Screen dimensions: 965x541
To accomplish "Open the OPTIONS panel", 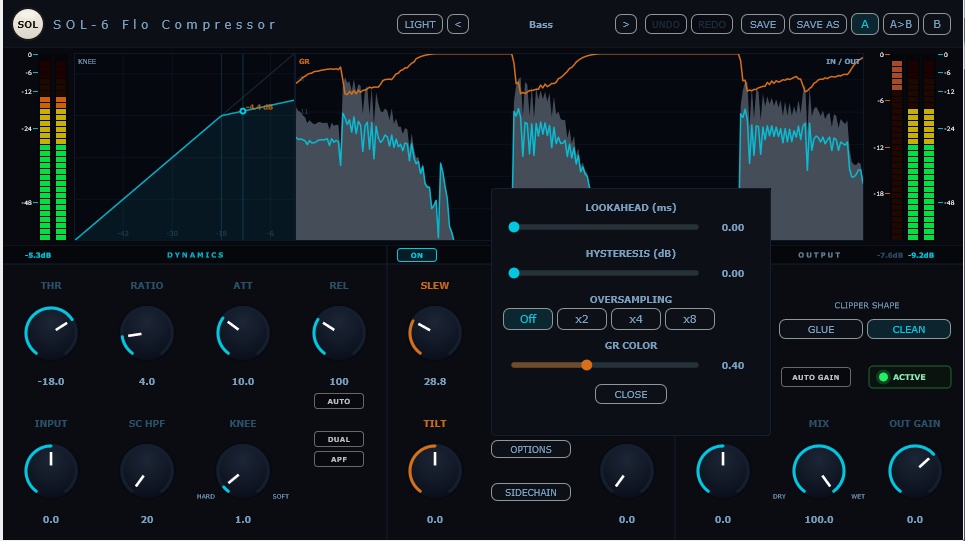I will pyautogui.click(x=531, y=449).
